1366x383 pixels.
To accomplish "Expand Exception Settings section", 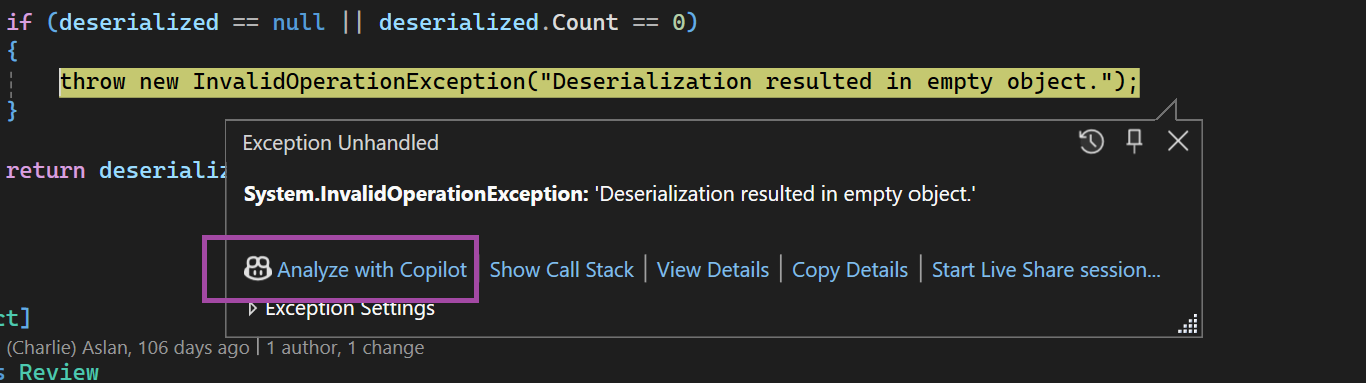I will [340, 308].
